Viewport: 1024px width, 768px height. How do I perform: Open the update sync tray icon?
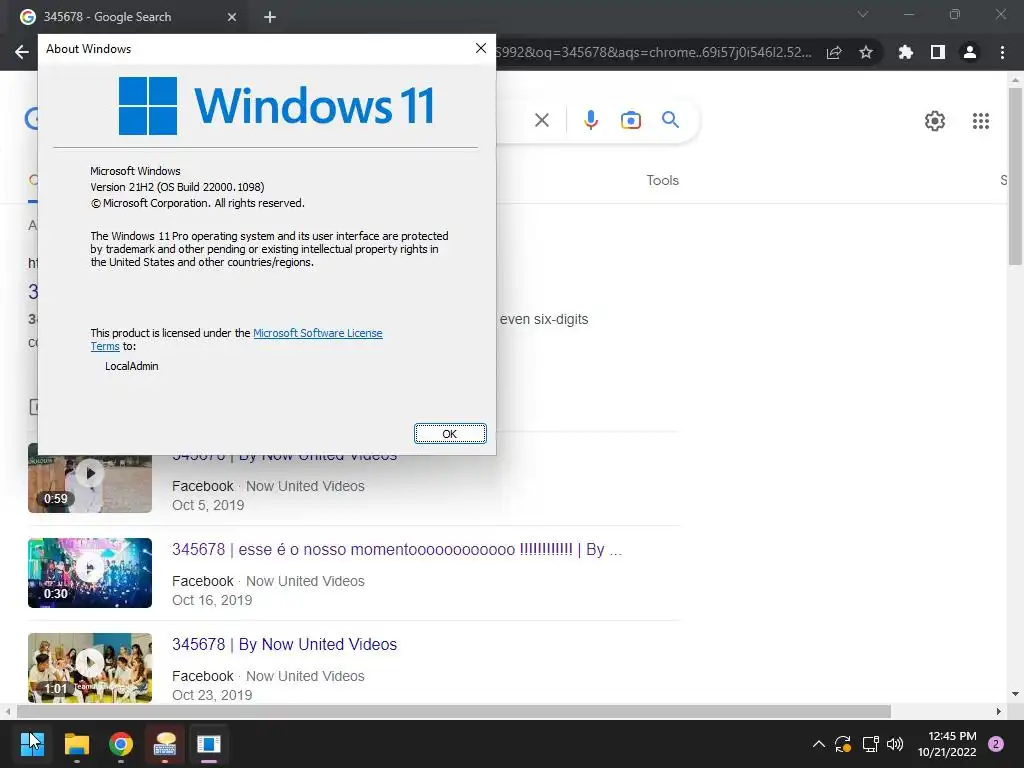click(x=843, y=744)
